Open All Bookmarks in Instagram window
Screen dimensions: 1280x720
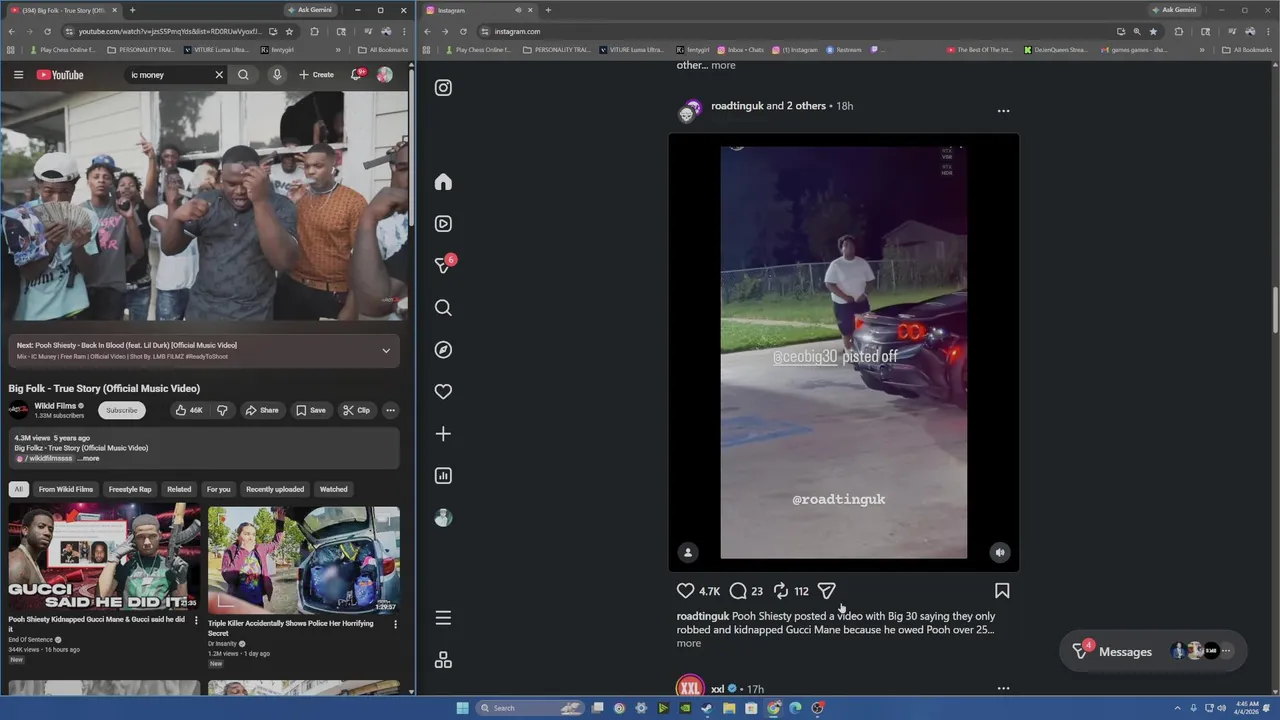pyautogui.click(x=1247, y=49)
